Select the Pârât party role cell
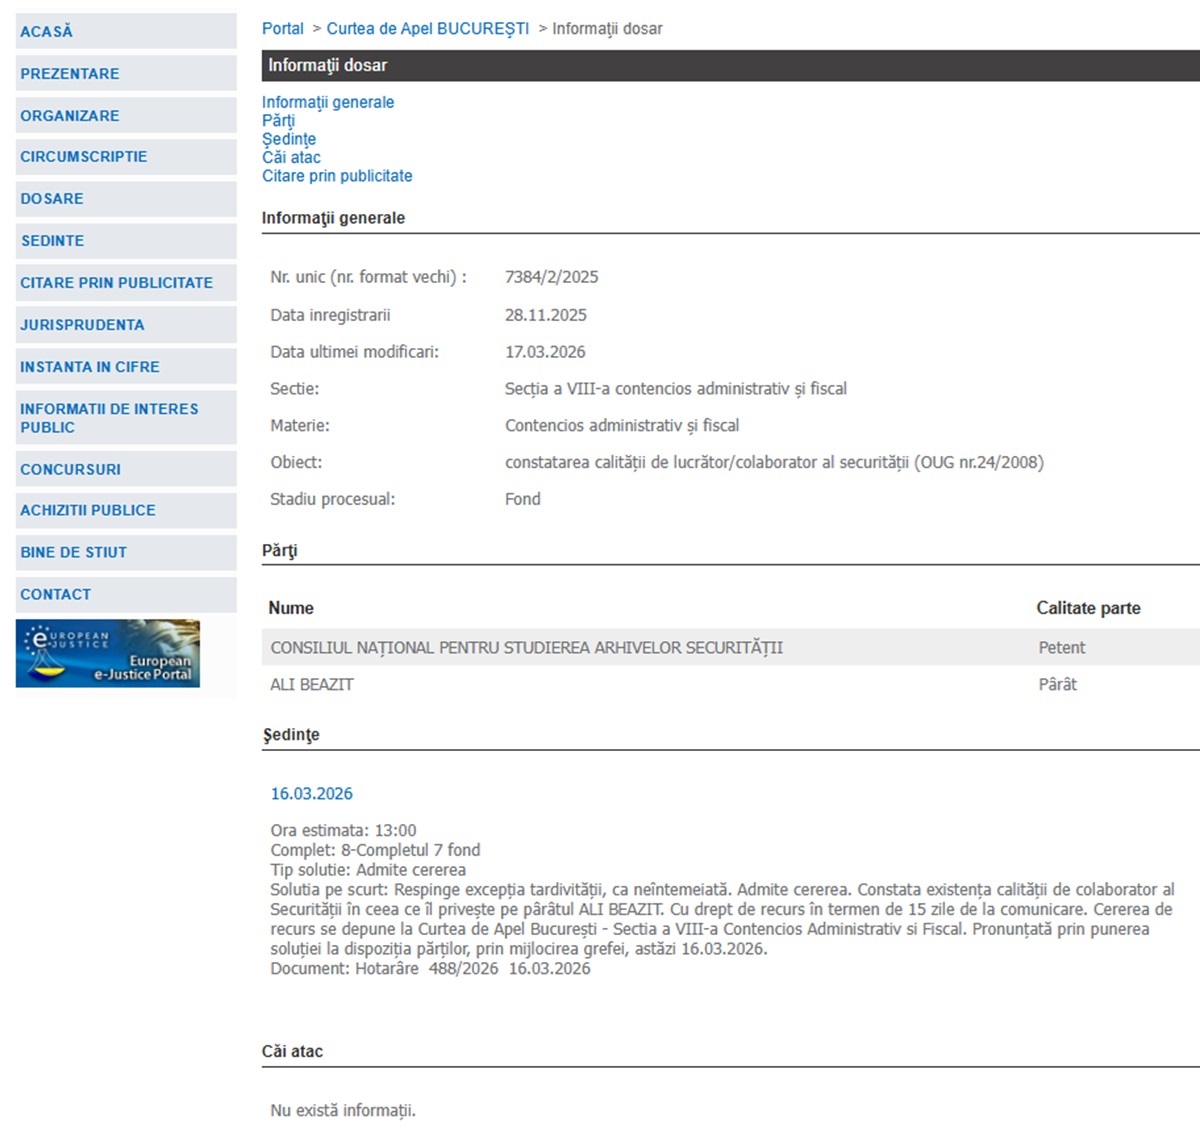 point(1058,684)
